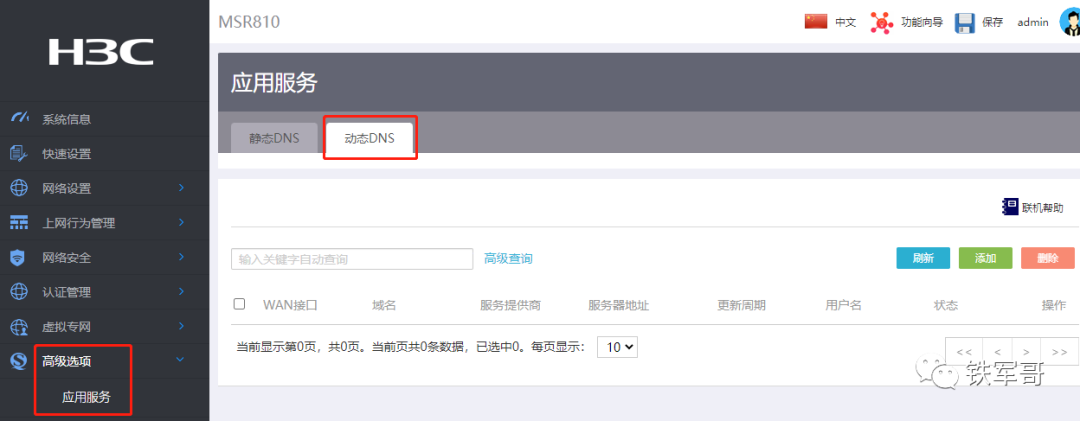Image resolution: width=1080 pixels, height=421 pixels.
Task: Open 快速设置 in the sidebar
Action: click(67, 154)
